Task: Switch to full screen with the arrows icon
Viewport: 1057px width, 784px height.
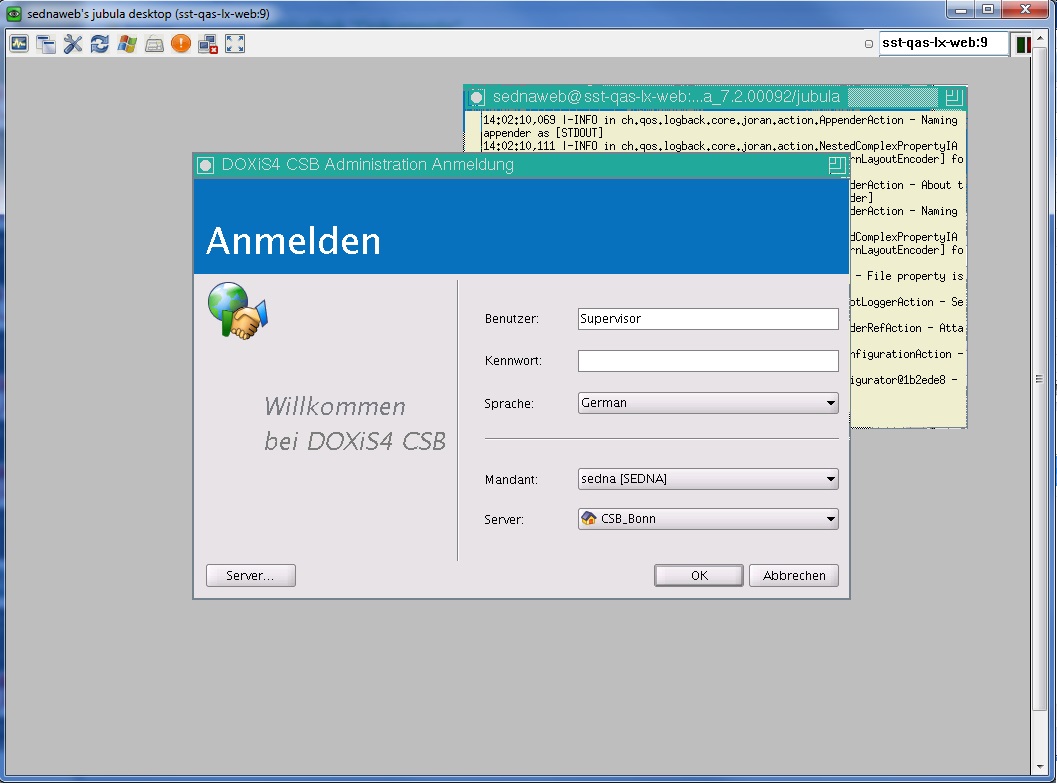Action: click(x=235, y=44)
